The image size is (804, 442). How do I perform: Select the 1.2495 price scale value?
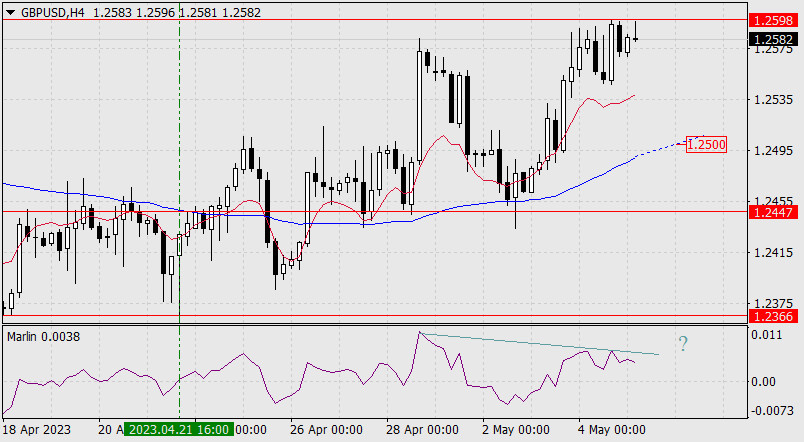[x=773, y=151]
